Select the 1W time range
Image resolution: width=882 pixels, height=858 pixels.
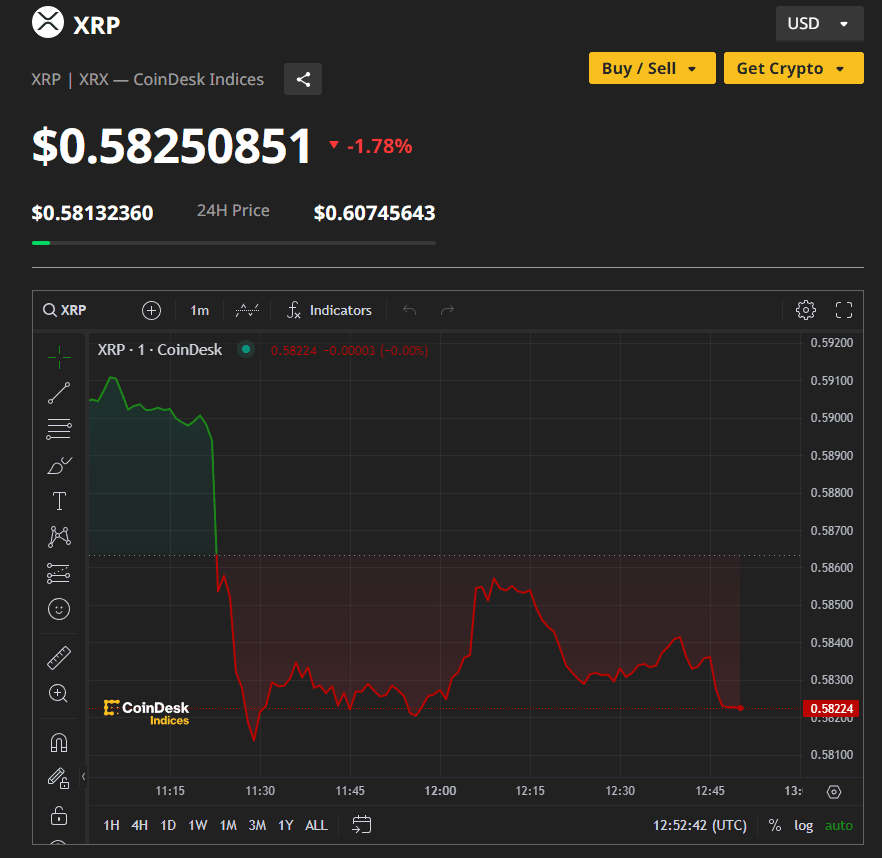[198, 825]
